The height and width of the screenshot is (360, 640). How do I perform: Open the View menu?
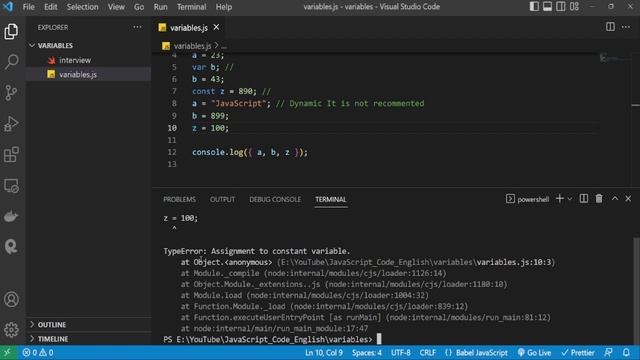(x=116, y=7)
